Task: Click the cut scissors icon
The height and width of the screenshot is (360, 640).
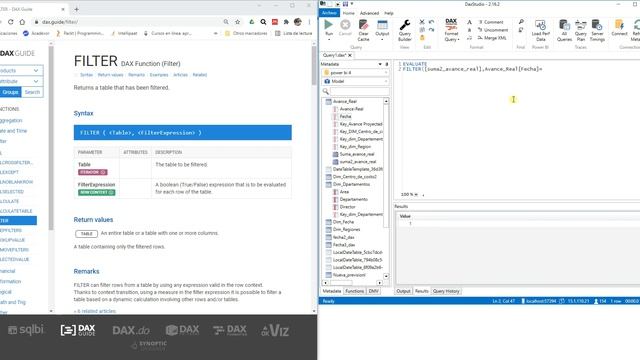Action: (422, 22)
